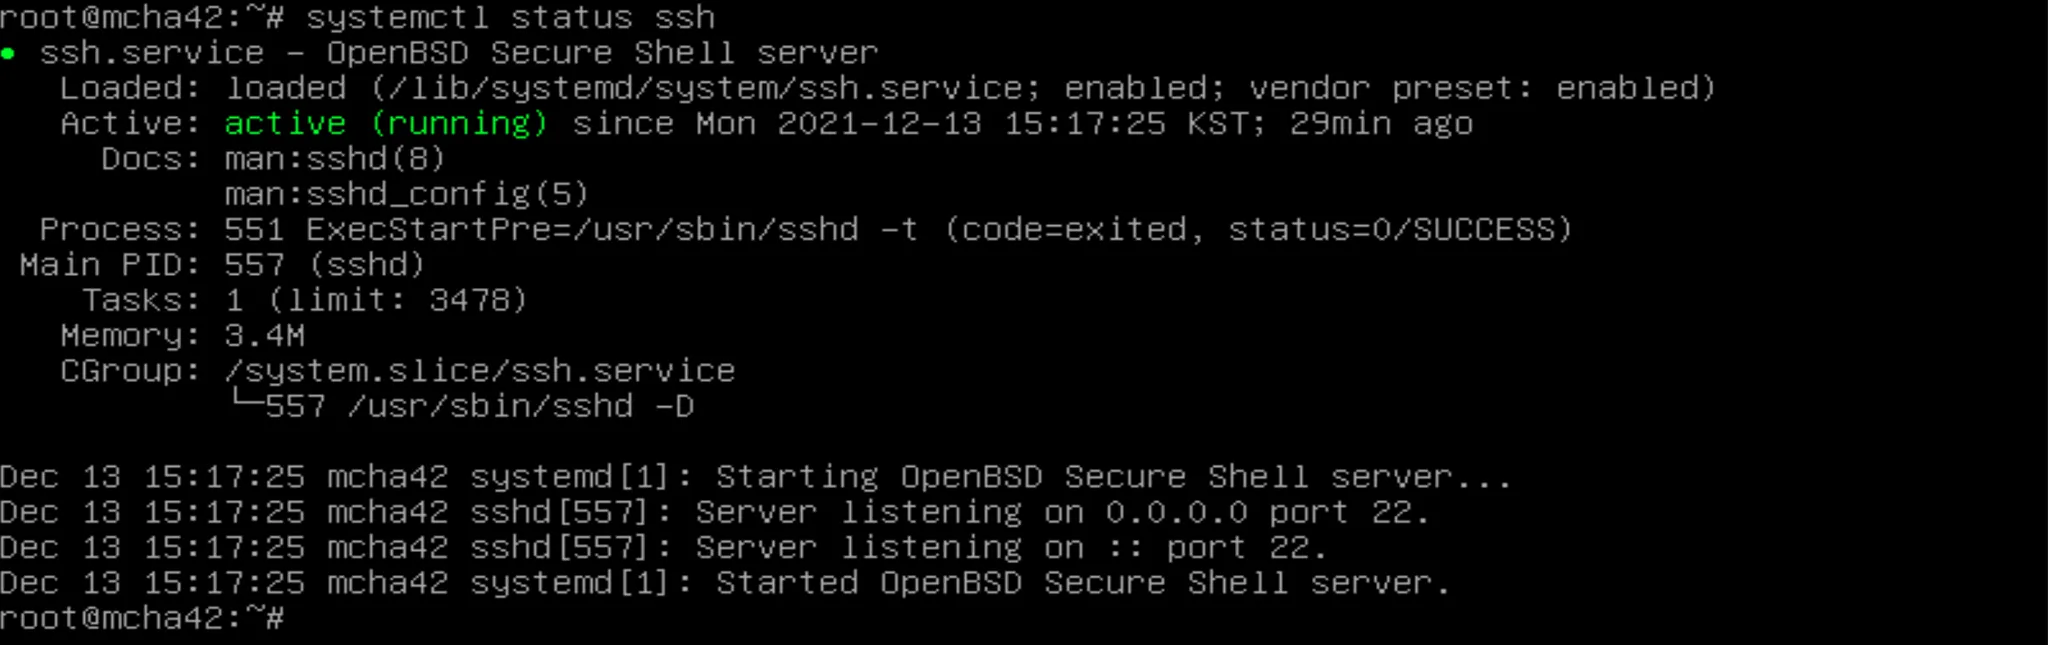Select the ExecStartPre=/usr/sbin/sshd command text

pyautogui.click(x=582, y=230)
